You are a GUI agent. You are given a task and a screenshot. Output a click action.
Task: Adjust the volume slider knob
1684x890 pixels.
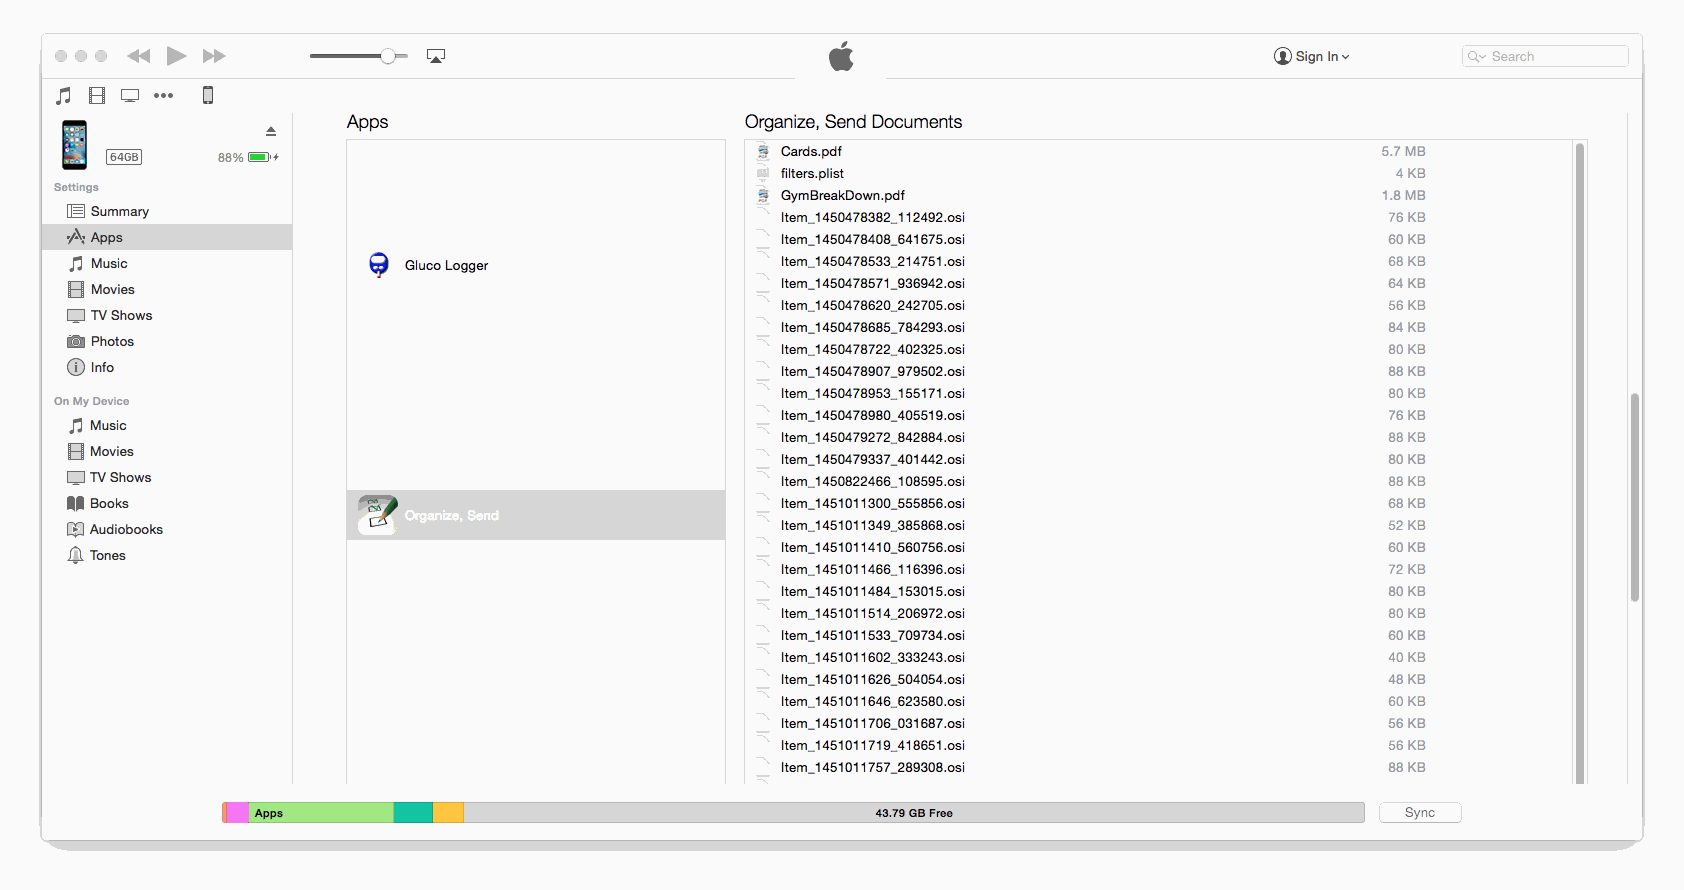point(388,56)
